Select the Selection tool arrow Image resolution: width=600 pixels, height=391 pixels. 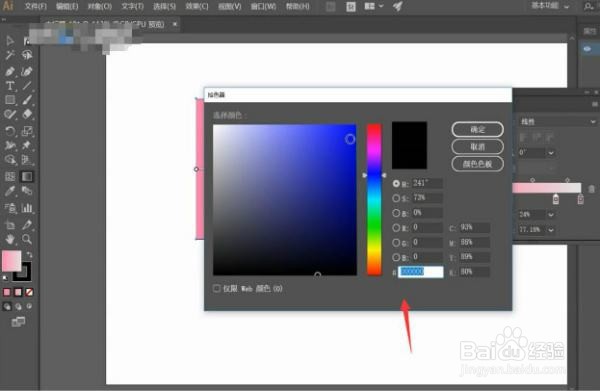point(10,41)
